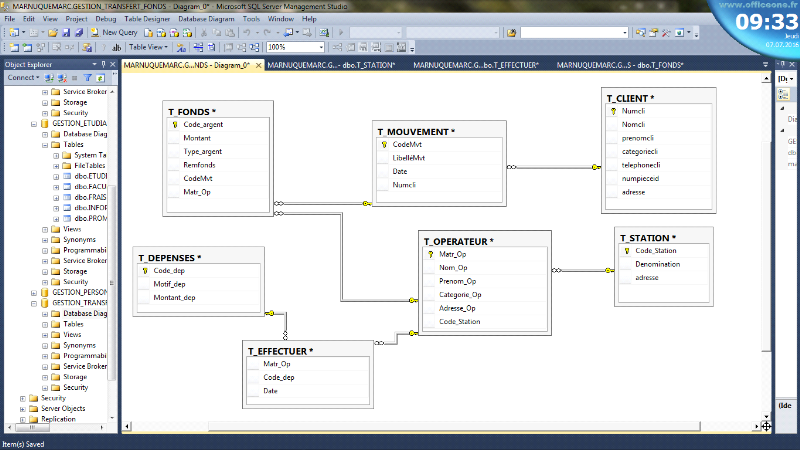800x450 pixels.
Task: Click the Undo icon in toolbar
Action: [247, 32]
